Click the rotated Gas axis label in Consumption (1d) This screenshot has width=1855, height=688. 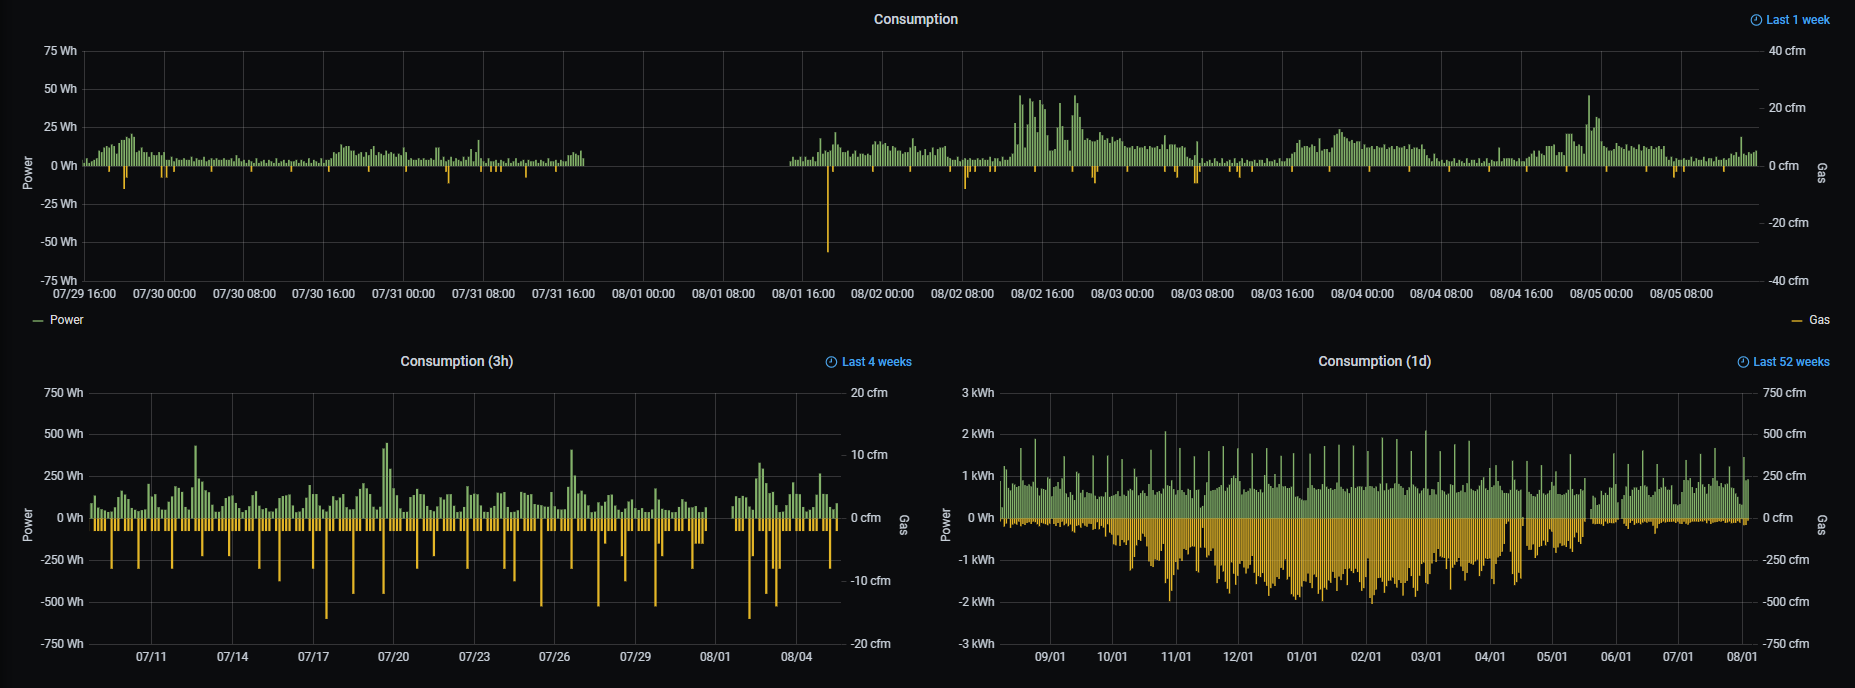[x=1822, y=525]
